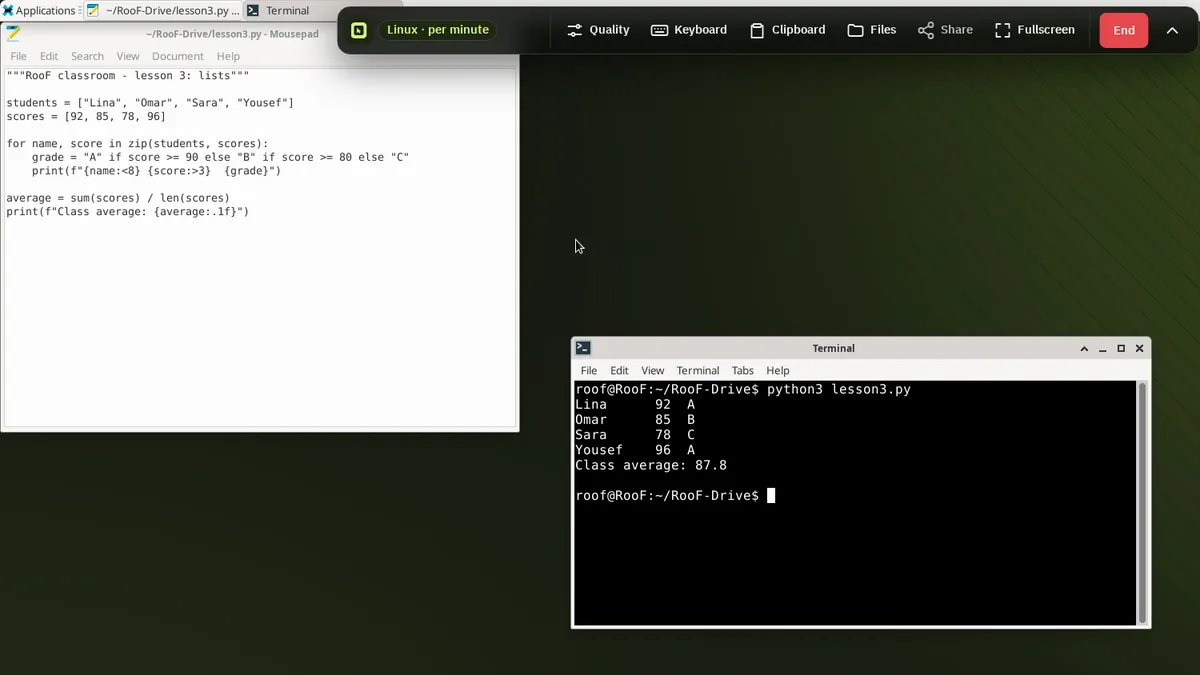Switch to the lesson3.py Mousepad taskbar button
This screenshot has height=675, width=1200.
[x=163, y=10]
